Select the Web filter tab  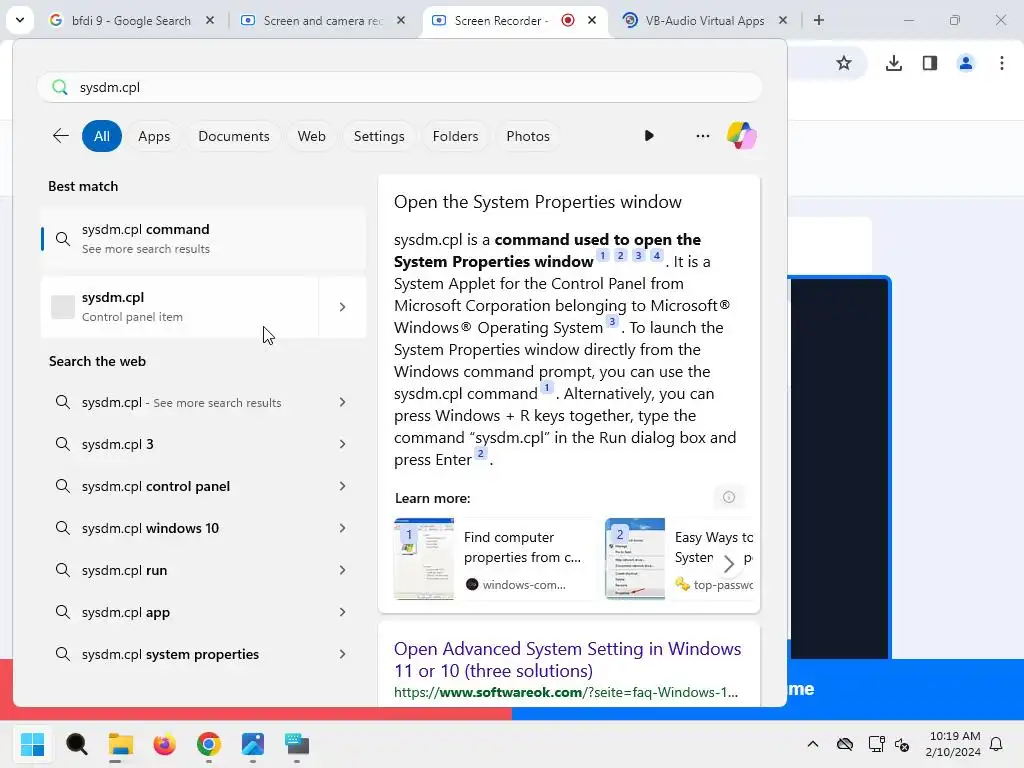pos(312,136)
